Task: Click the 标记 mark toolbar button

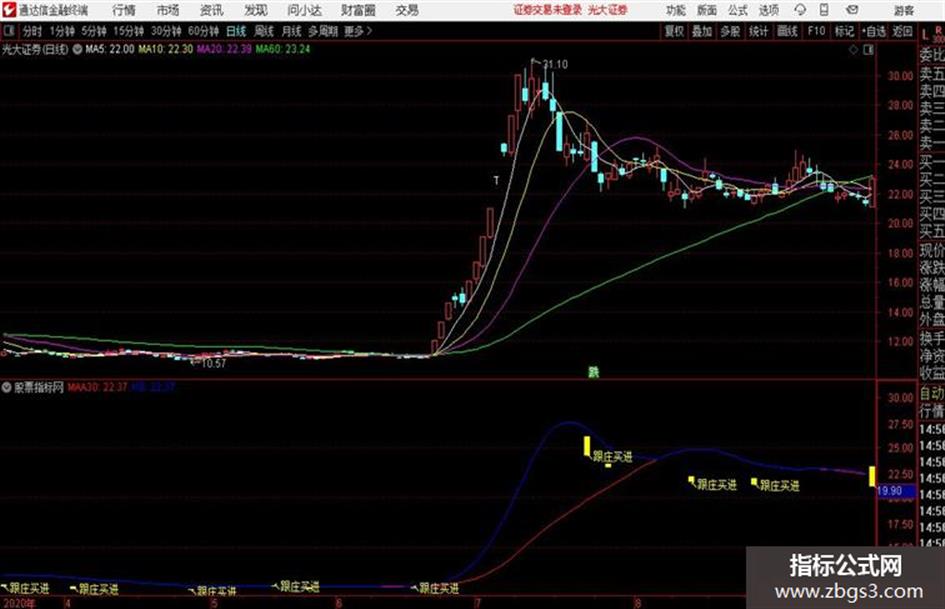Action: coord(844,31)
